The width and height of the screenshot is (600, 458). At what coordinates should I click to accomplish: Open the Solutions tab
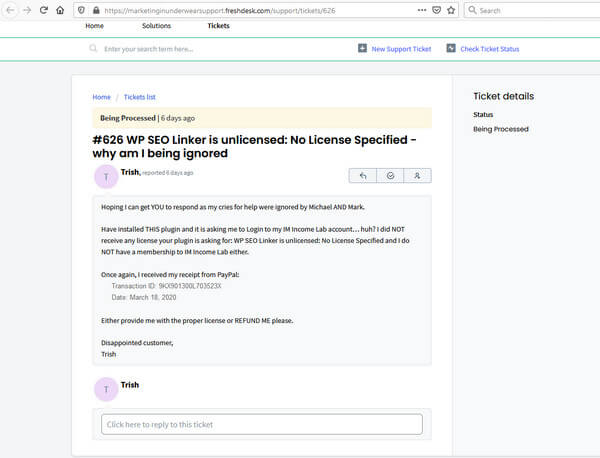click(x=157, y=26)
